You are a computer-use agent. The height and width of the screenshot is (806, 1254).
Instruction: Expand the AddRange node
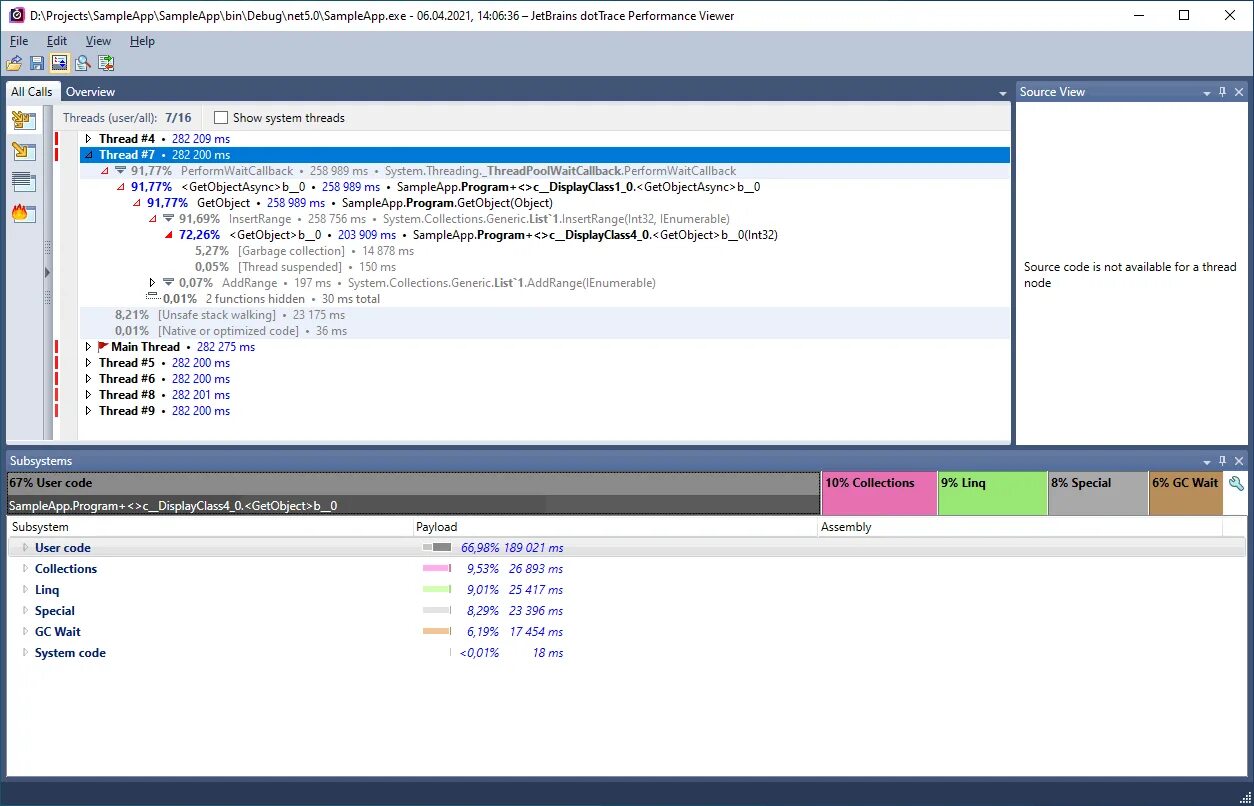152,283
